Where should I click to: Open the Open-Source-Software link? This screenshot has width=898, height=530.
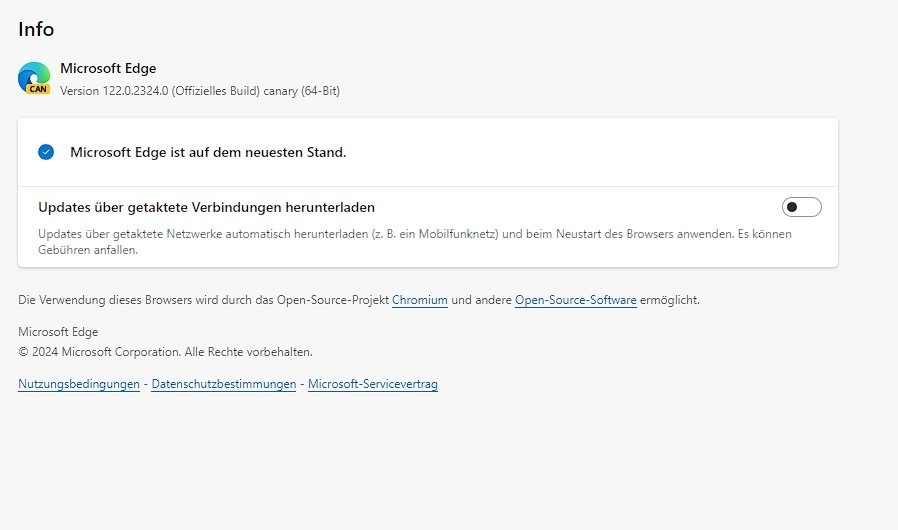pos(575,300)
